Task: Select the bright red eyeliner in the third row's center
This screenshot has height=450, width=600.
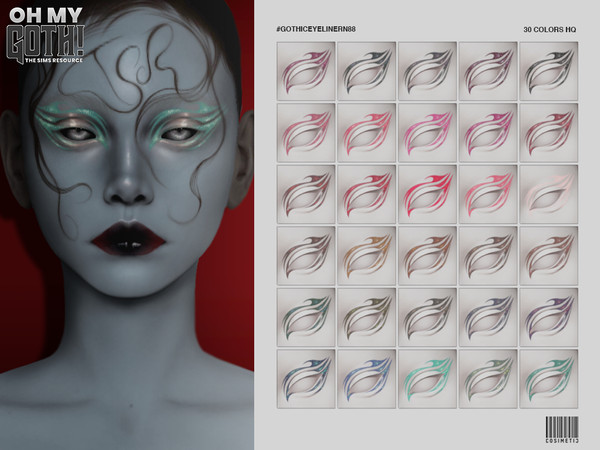Action: click(x=427, y=194)
